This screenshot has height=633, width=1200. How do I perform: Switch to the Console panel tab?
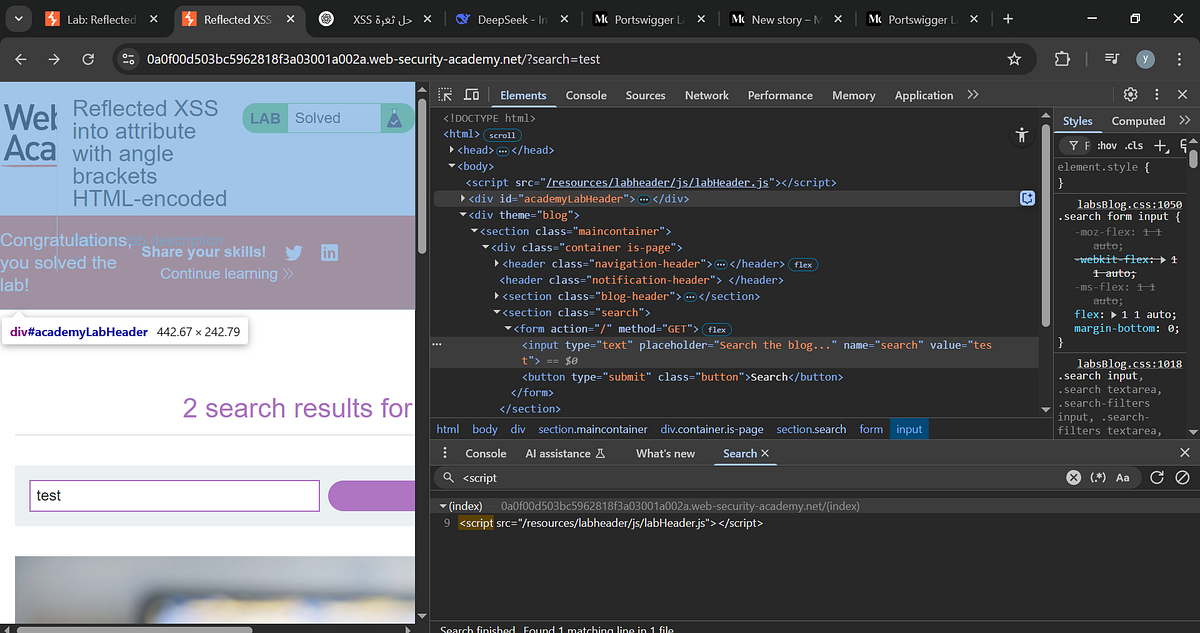(586, 95)
